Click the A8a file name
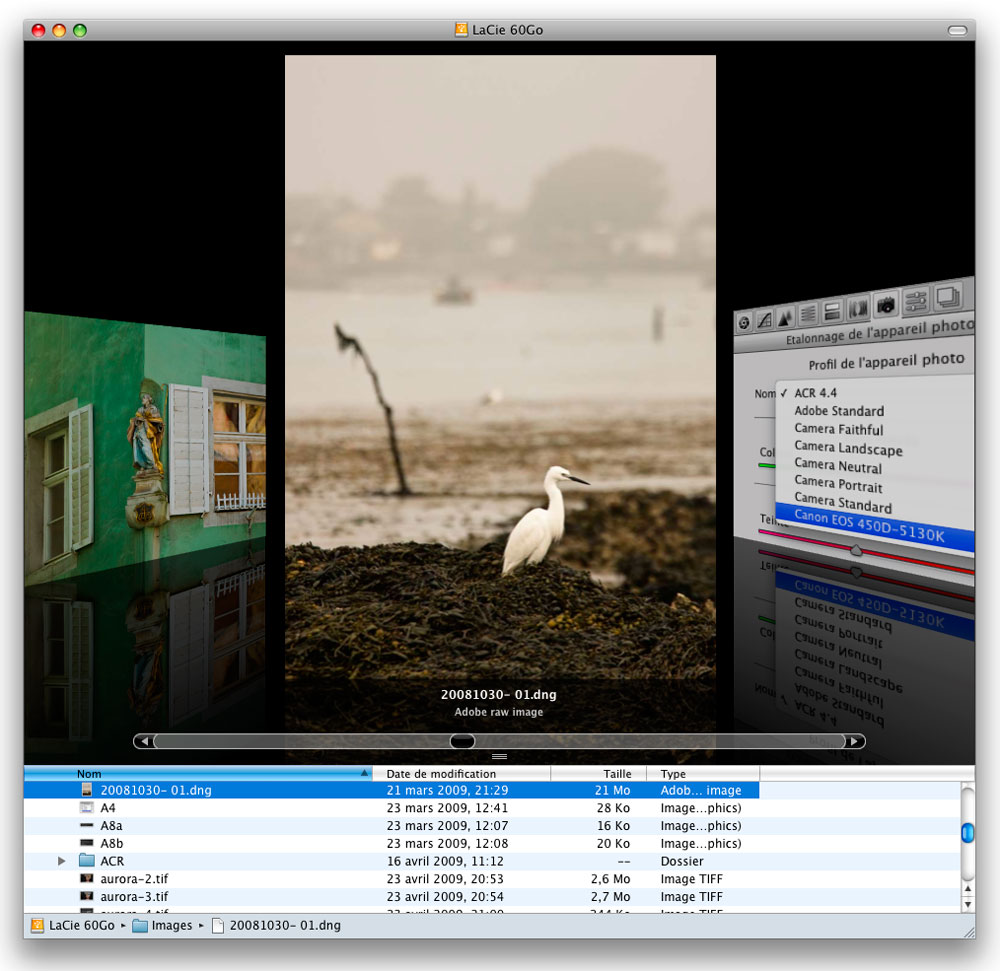This screenshot has height=971, width=1000. coord(111,826)
